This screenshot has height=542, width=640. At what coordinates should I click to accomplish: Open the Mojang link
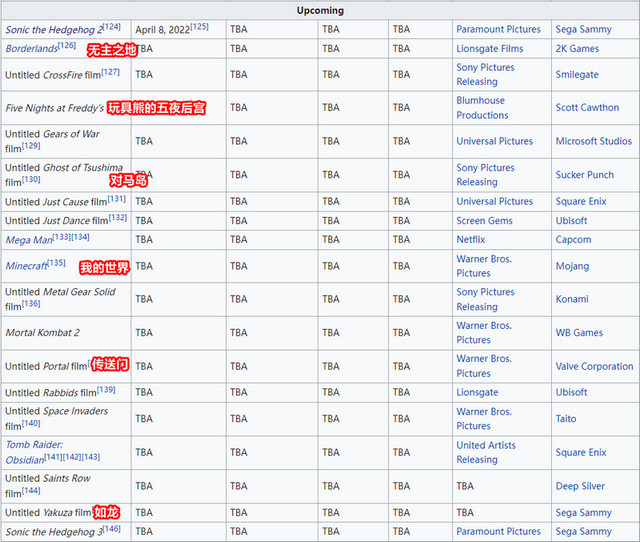point(572,266)
